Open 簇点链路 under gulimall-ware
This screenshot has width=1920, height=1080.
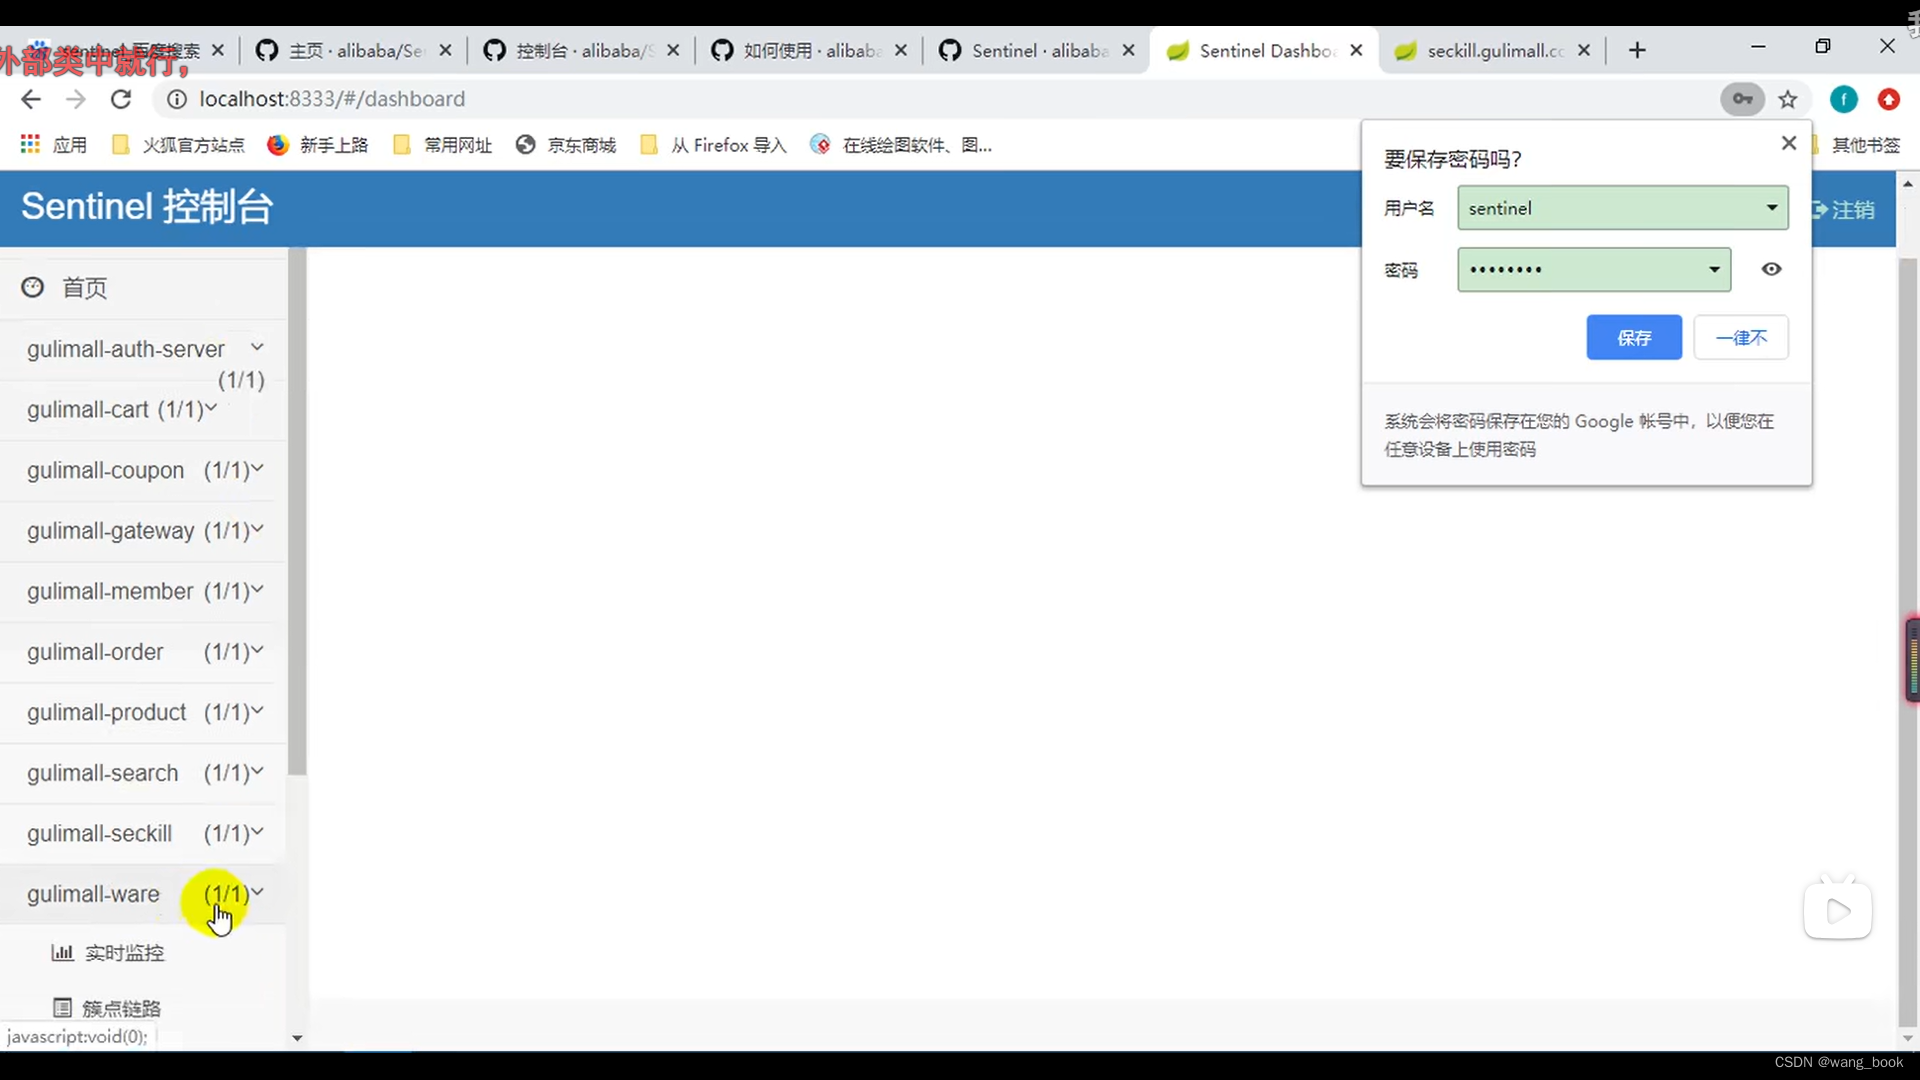(x=107, y=1008)
